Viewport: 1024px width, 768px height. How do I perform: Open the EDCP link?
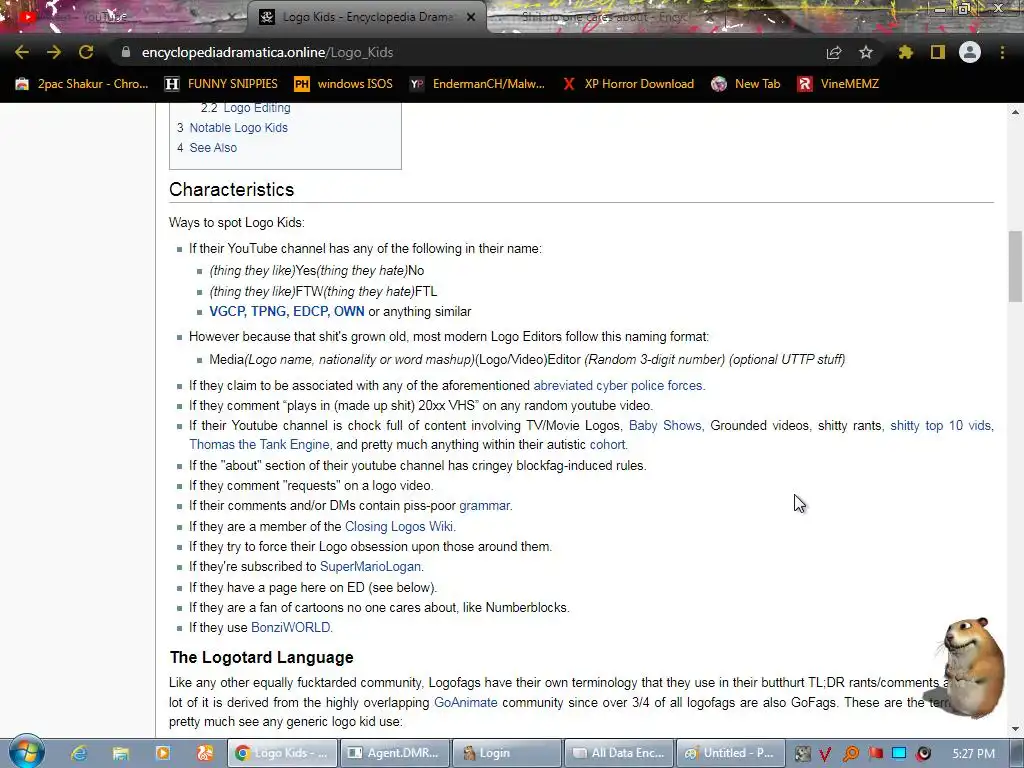click(310, 312)
